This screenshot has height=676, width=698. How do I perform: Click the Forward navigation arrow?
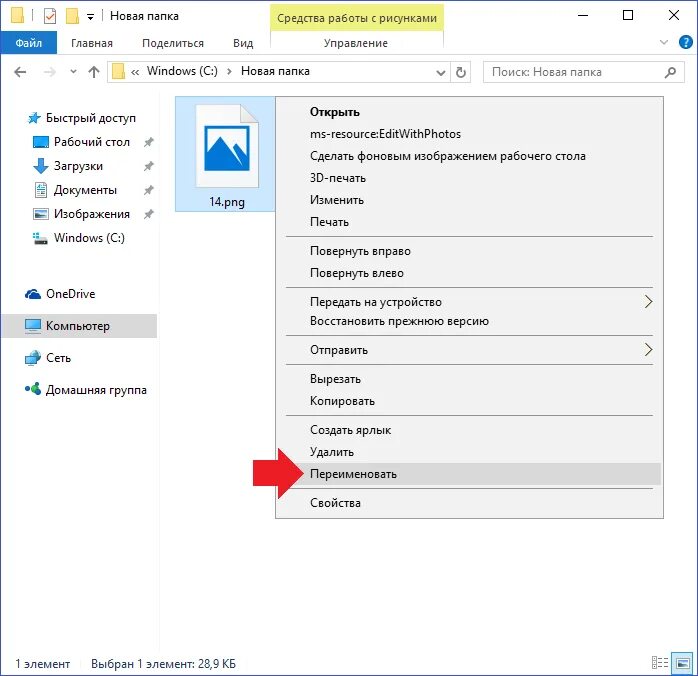tap(50, 72)
